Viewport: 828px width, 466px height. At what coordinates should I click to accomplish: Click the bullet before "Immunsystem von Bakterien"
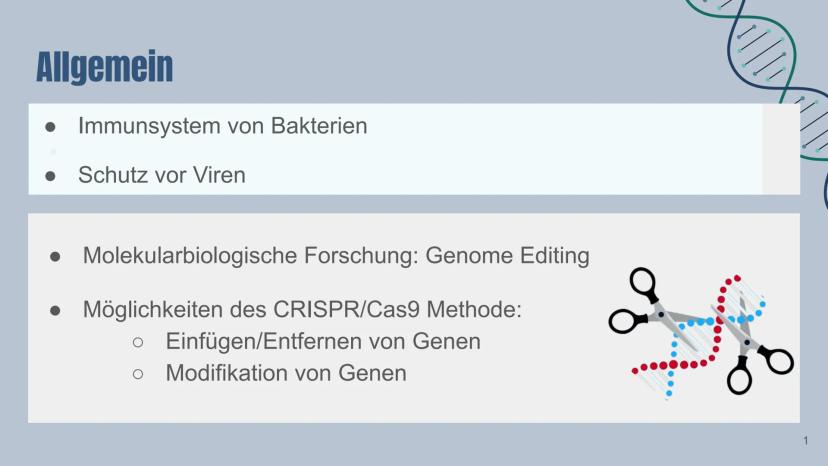coord(51,127)
